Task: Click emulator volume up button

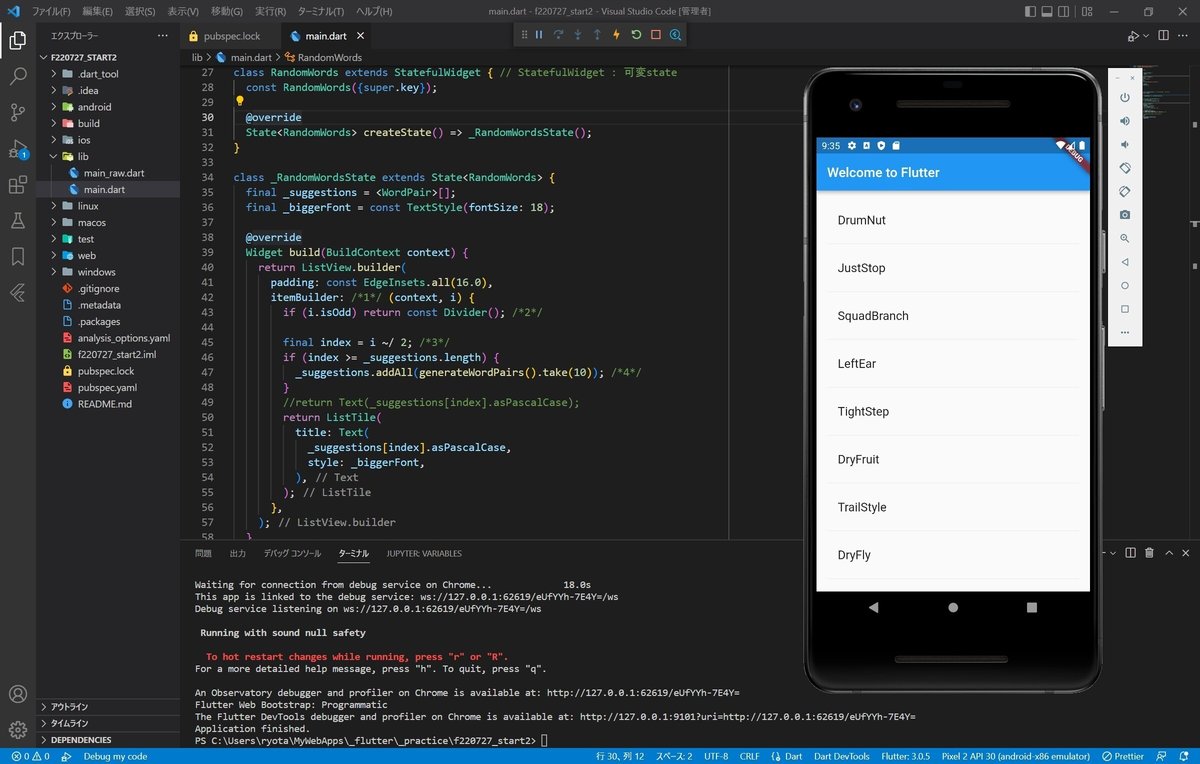Action: pos(1125,121)
